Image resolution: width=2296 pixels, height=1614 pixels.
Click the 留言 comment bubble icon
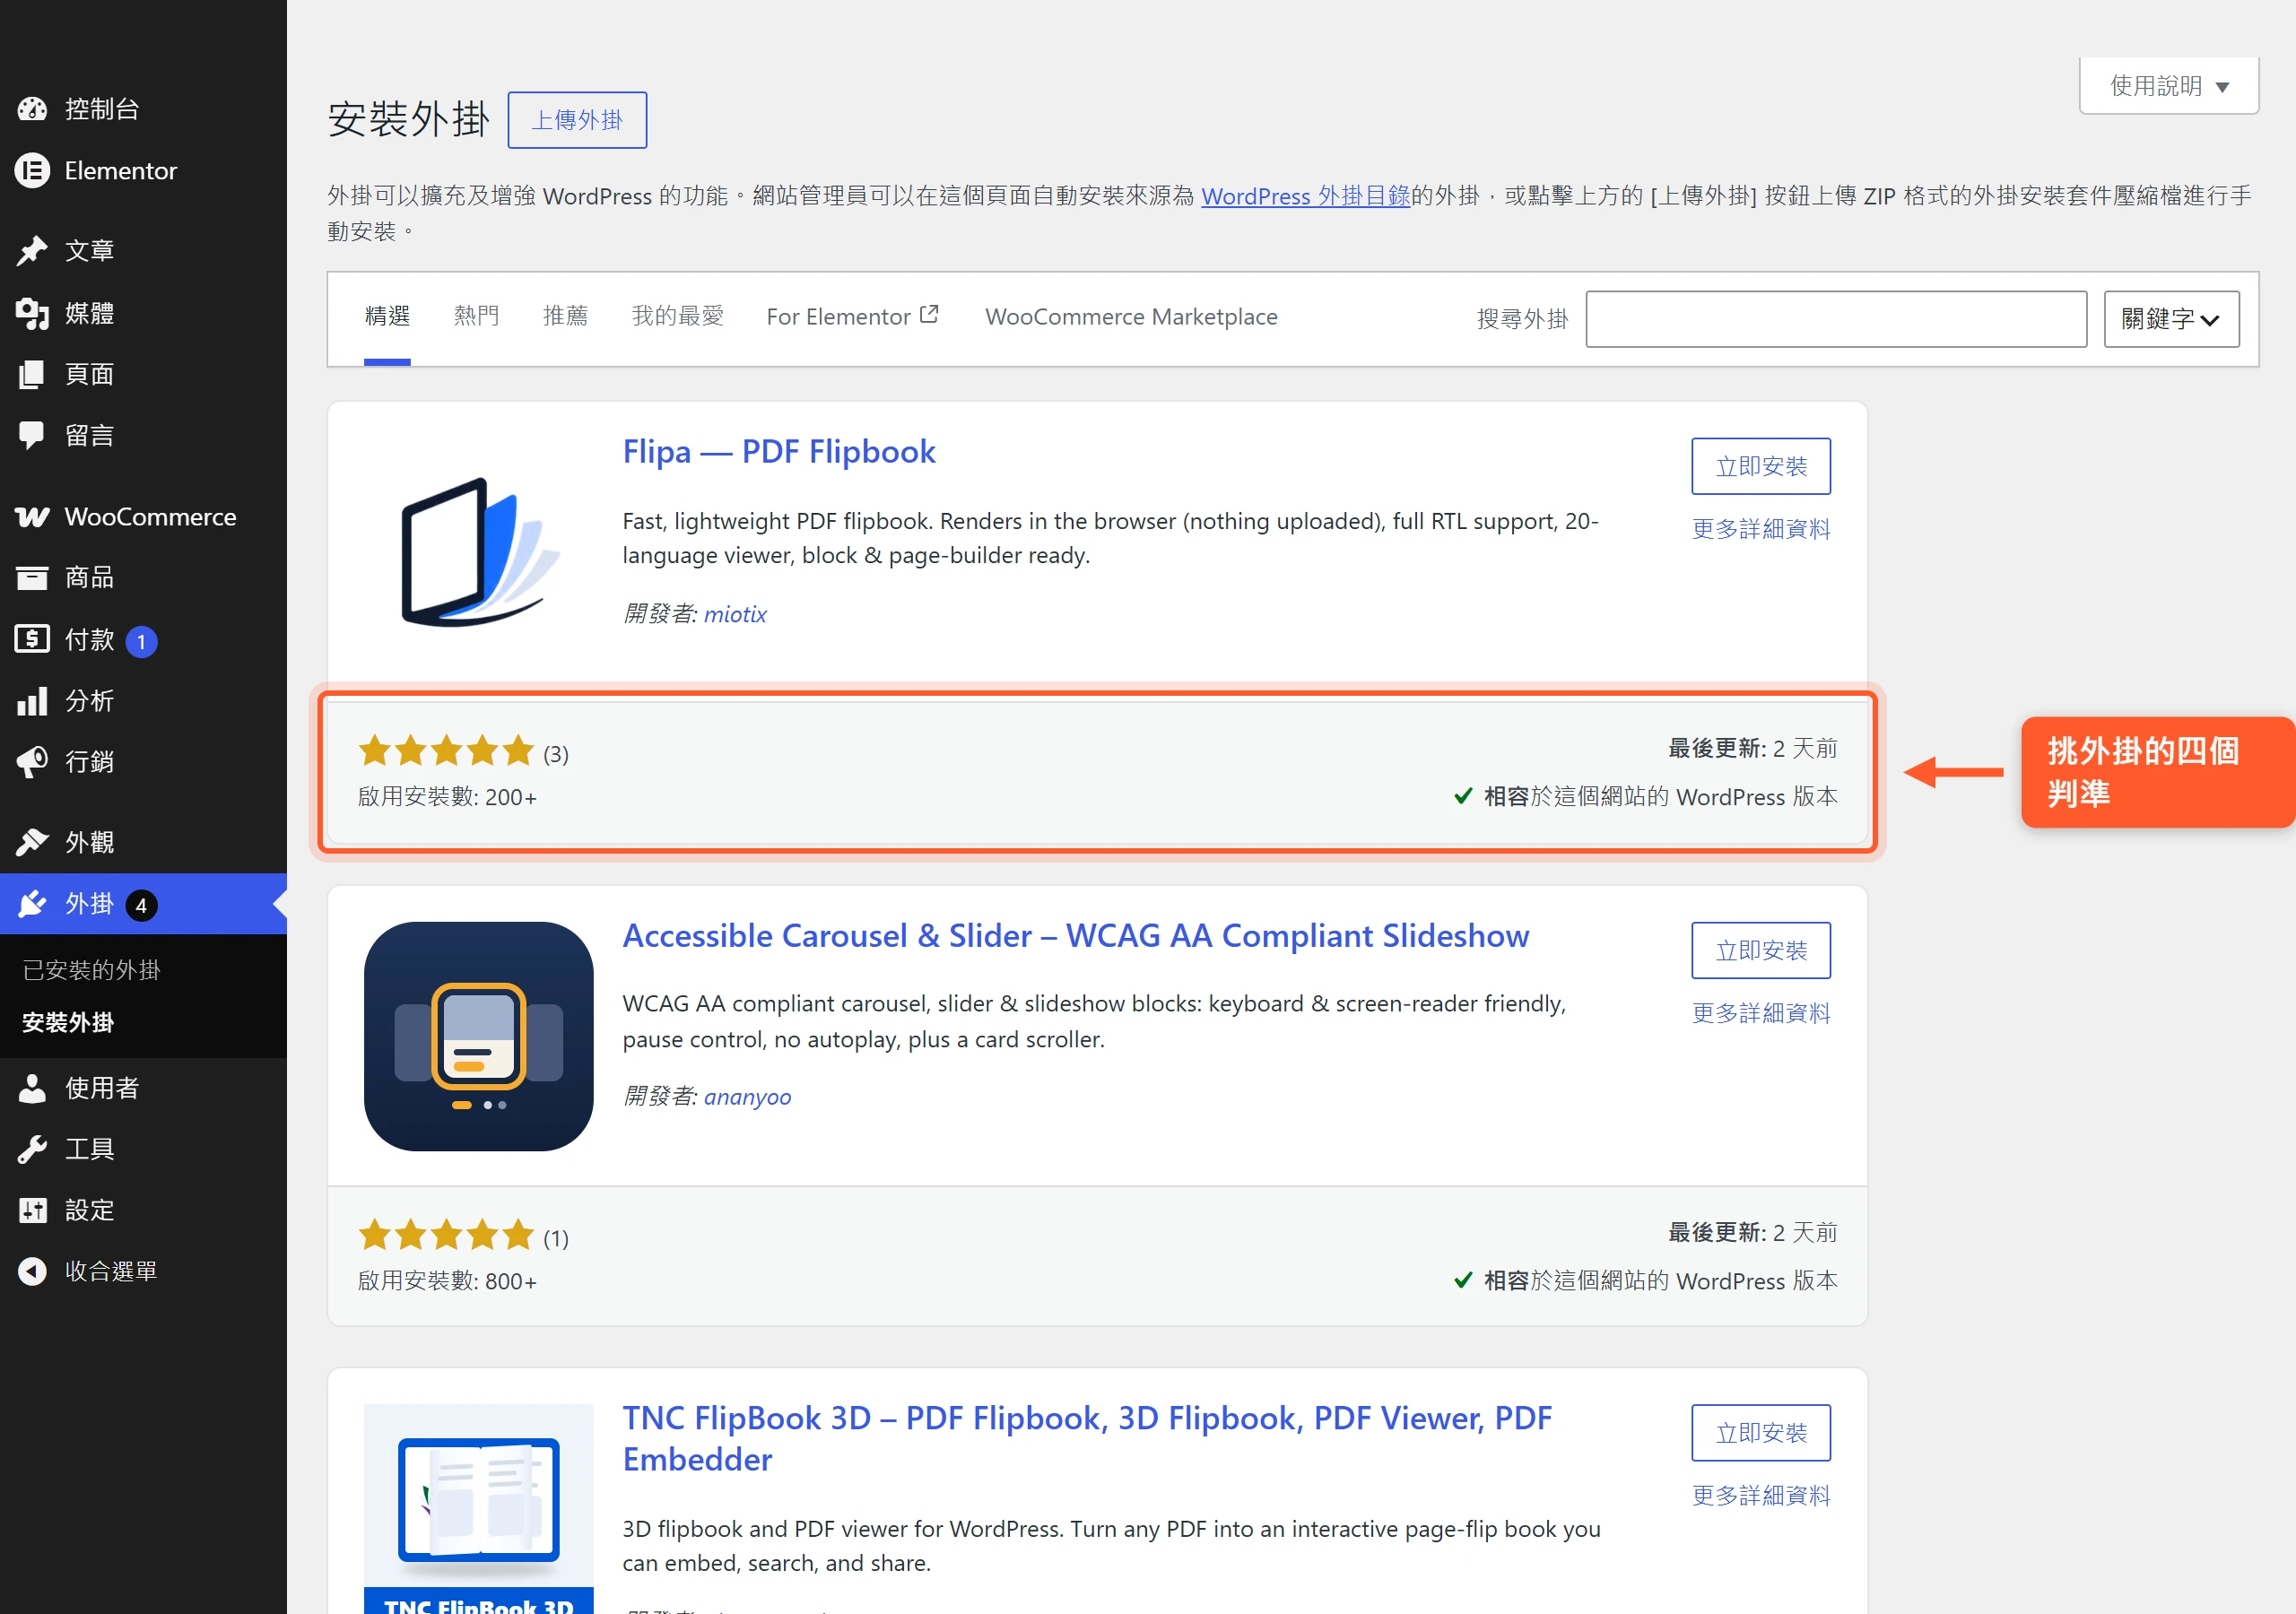pos(32,435)
